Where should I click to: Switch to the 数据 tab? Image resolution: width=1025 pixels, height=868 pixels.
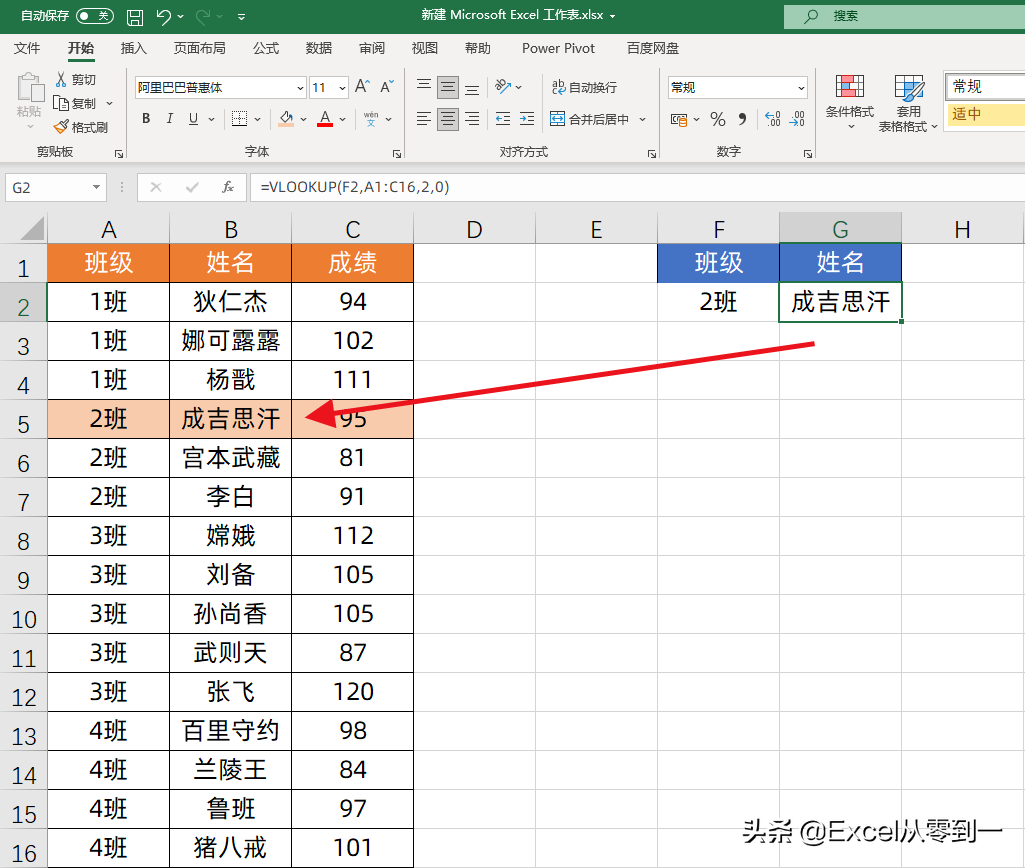[319, 48]
